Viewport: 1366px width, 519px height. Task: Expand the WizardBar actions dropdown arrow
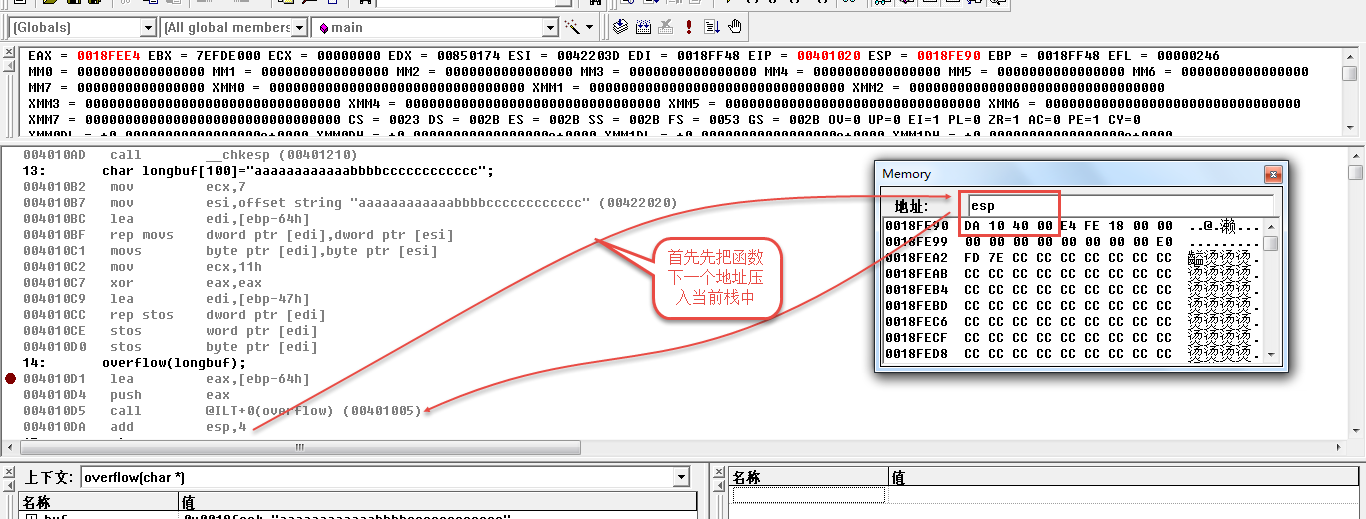coord(589,27)
